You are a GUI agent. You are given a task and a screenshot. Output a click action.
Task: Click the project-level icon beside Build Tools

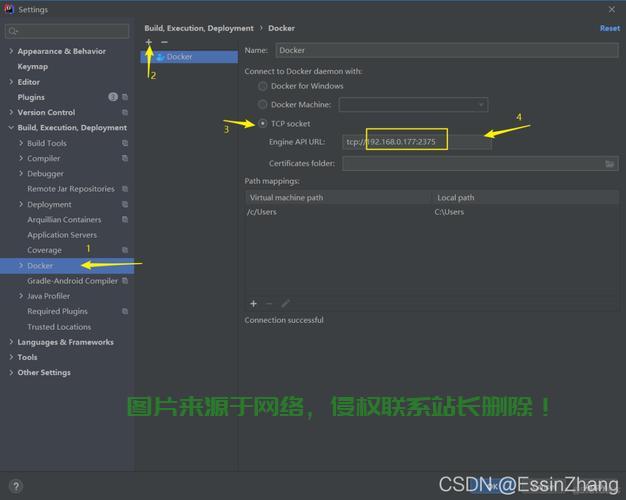(125, 143)
